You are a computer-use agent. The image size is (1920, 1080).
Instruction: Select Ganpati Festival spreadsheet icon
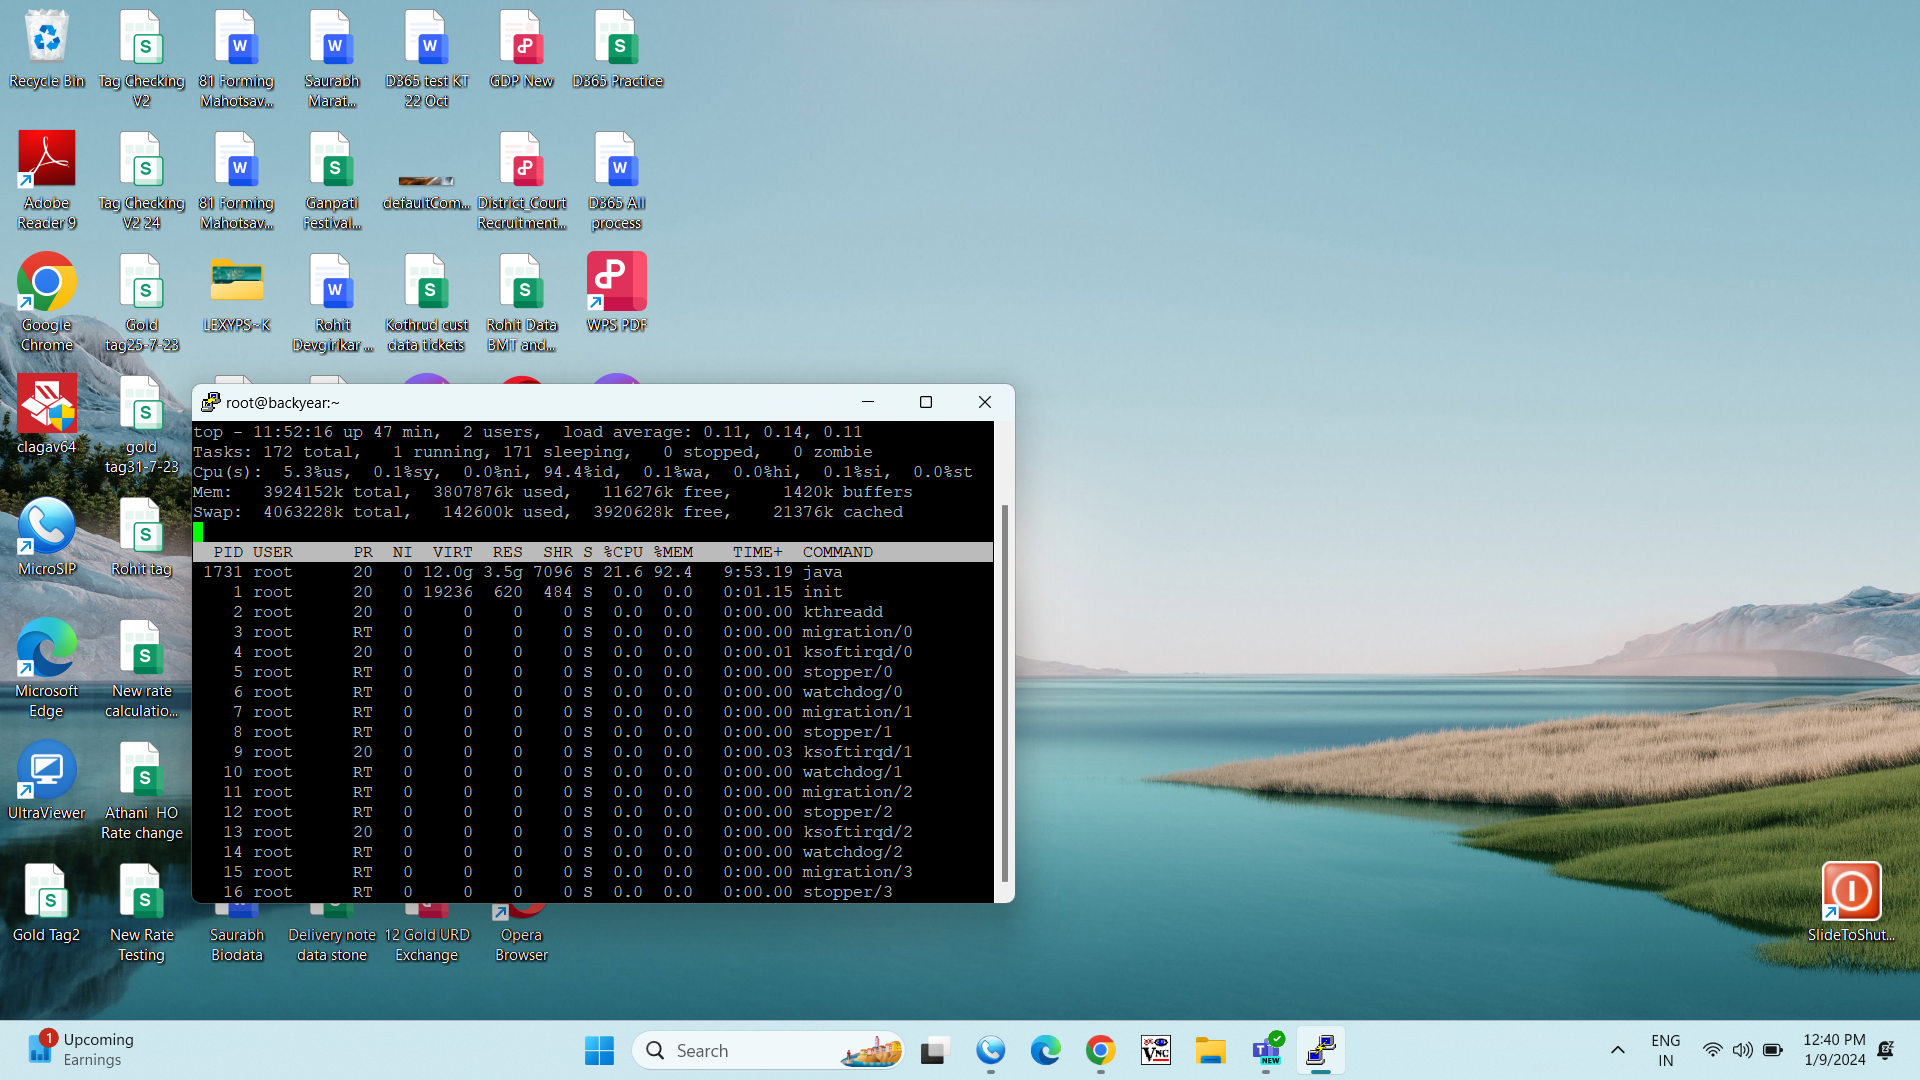click(332, 181)
